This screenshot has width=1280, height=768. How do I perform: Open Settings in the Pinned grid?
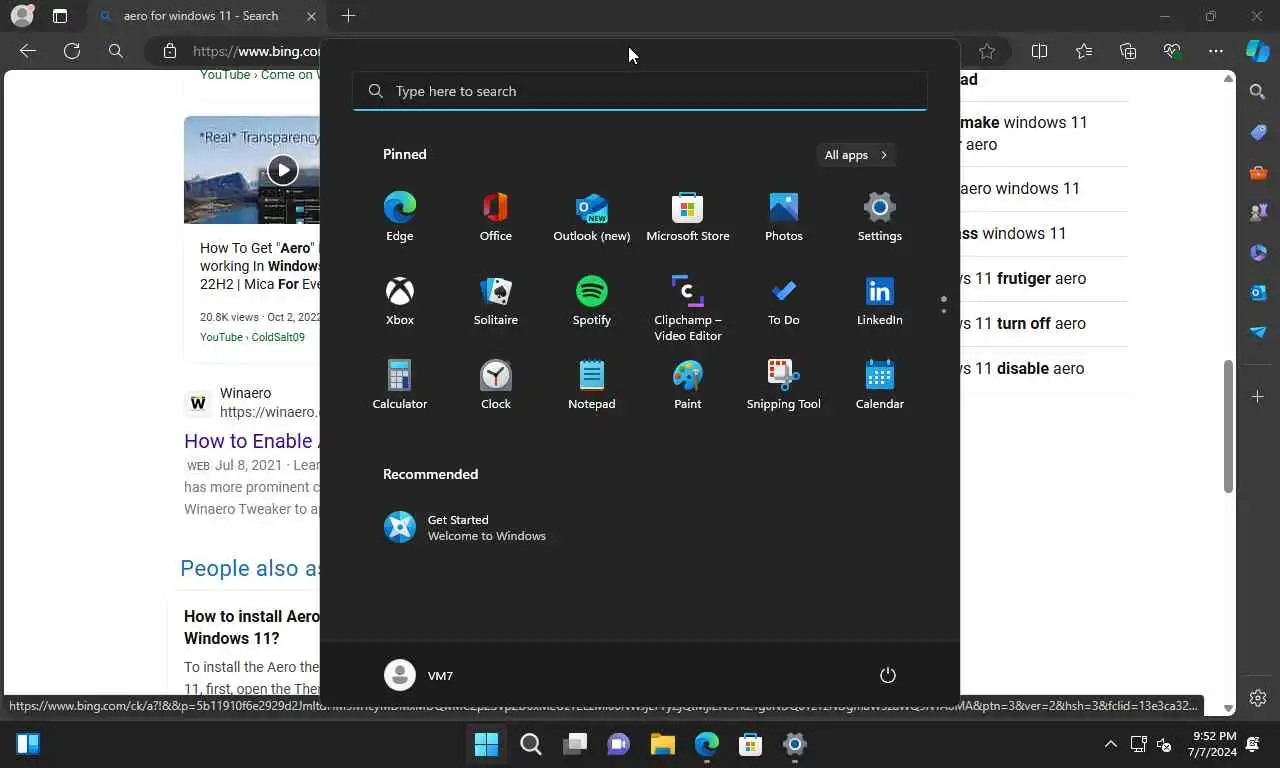[x=880, y=217]
